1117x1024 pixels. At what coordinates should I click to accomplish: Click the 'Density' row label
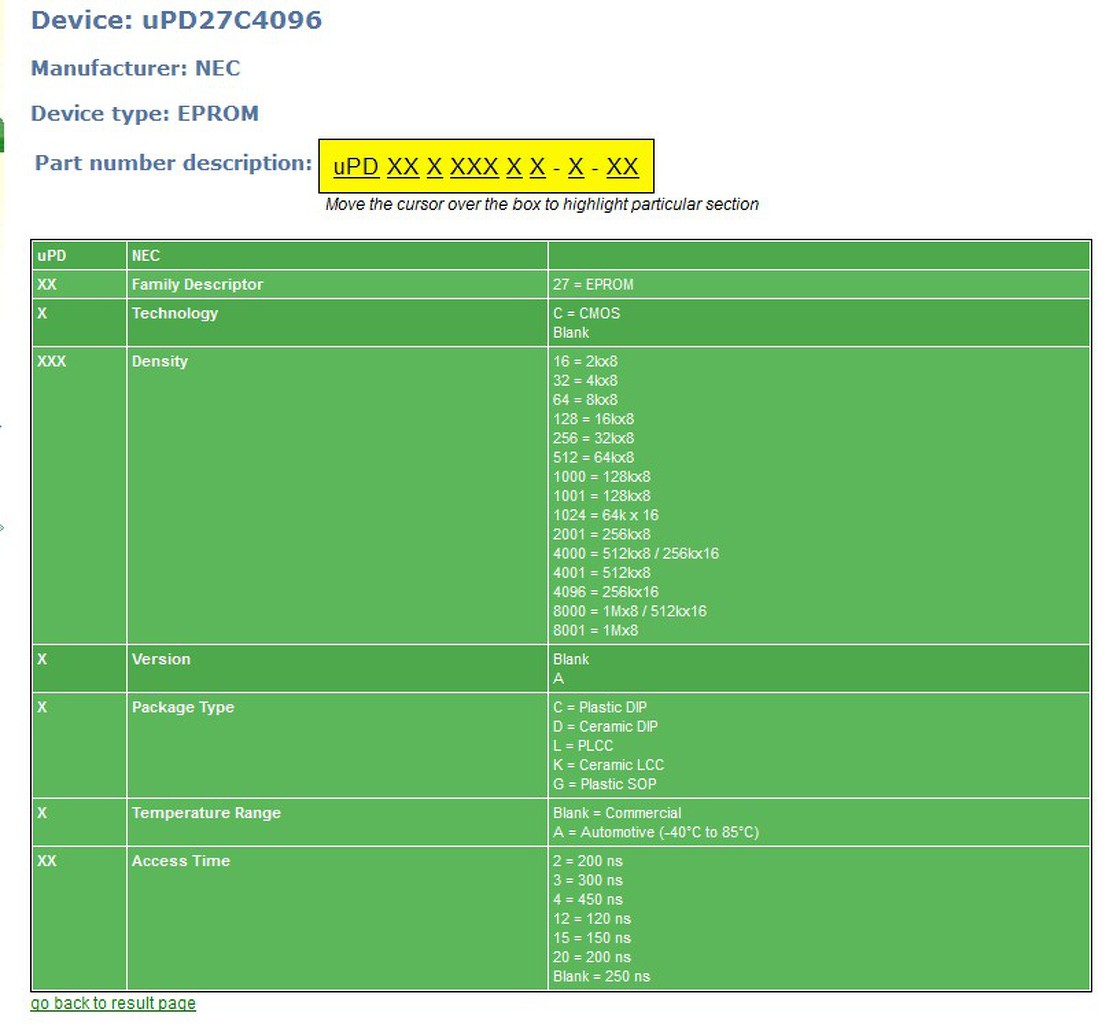(x=160, y=361)
